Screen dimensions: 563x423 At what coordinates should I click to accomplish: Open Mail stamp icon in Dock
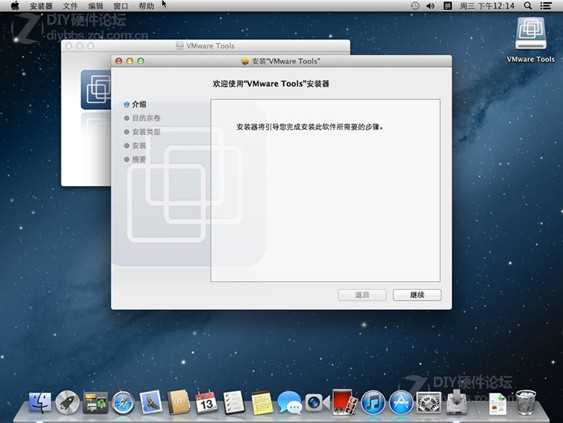point(151,402)
